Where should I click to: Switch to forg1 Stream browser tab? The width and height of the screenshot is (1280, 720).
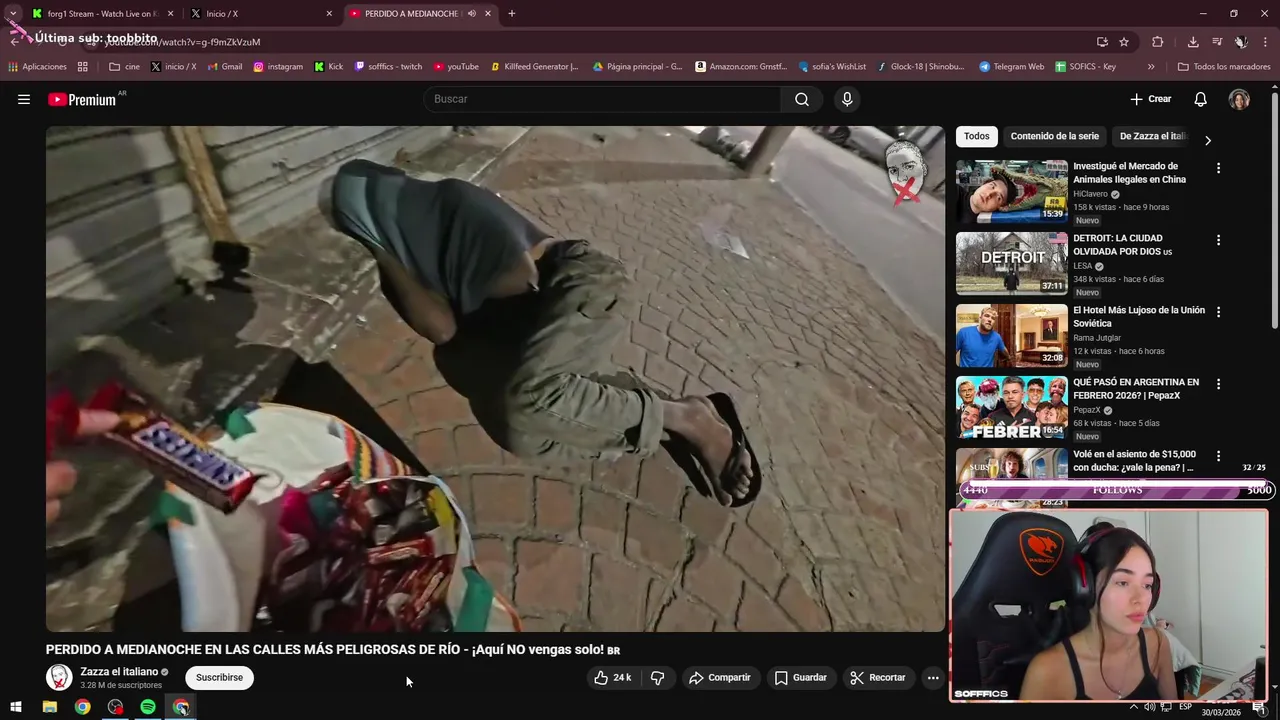coord(102,14)
